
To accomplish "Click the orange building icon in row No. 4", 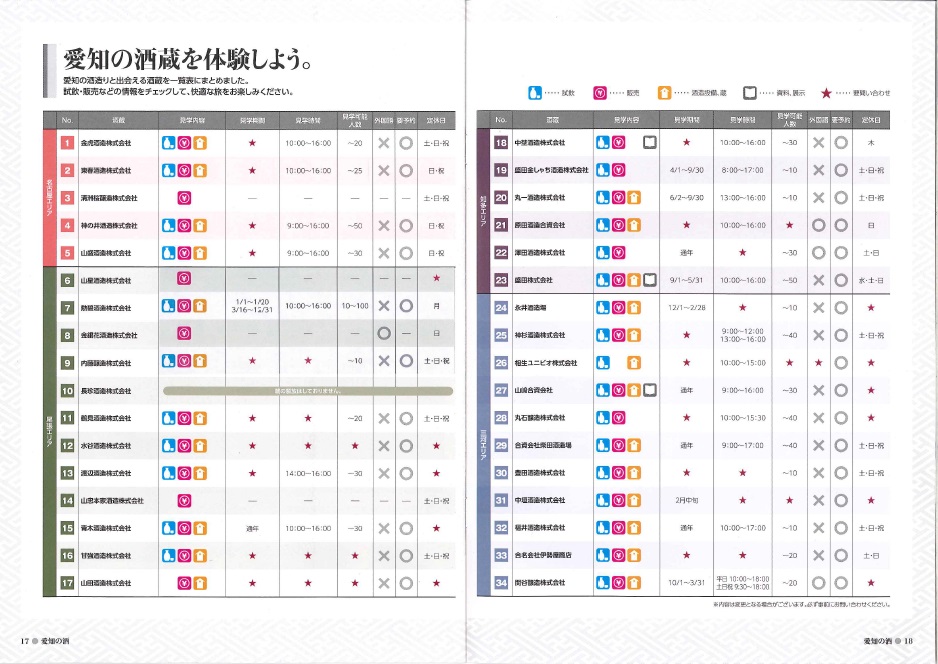I will [200, 226].
